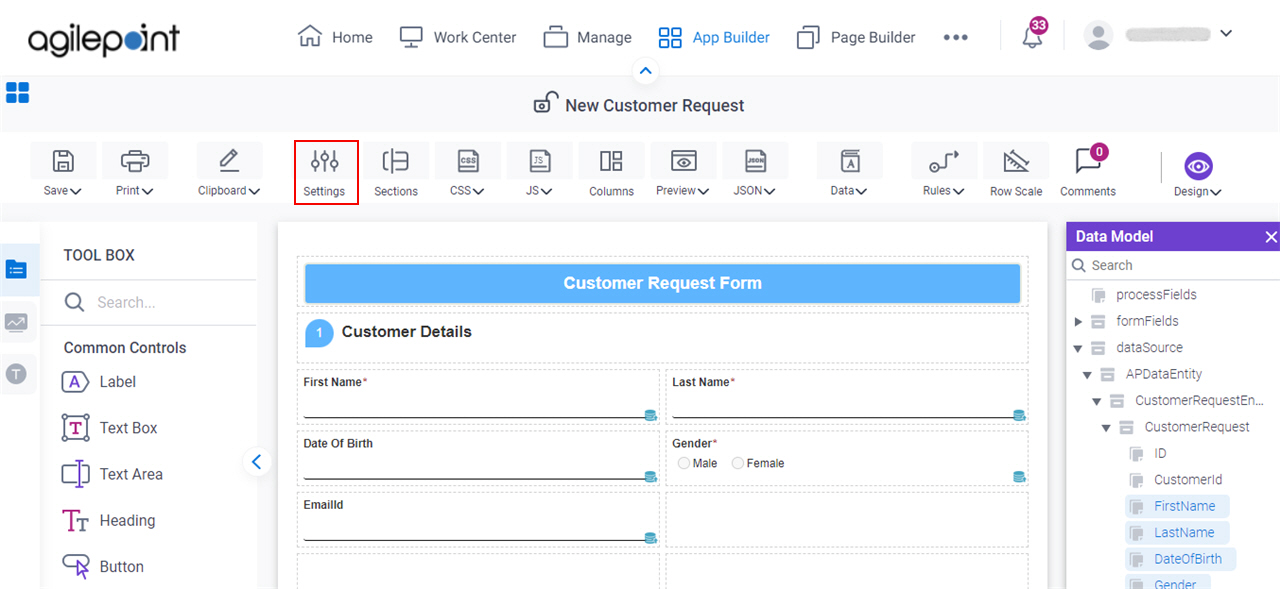Collapse the top navigation with the up chevron

click(x=645, y=71)
